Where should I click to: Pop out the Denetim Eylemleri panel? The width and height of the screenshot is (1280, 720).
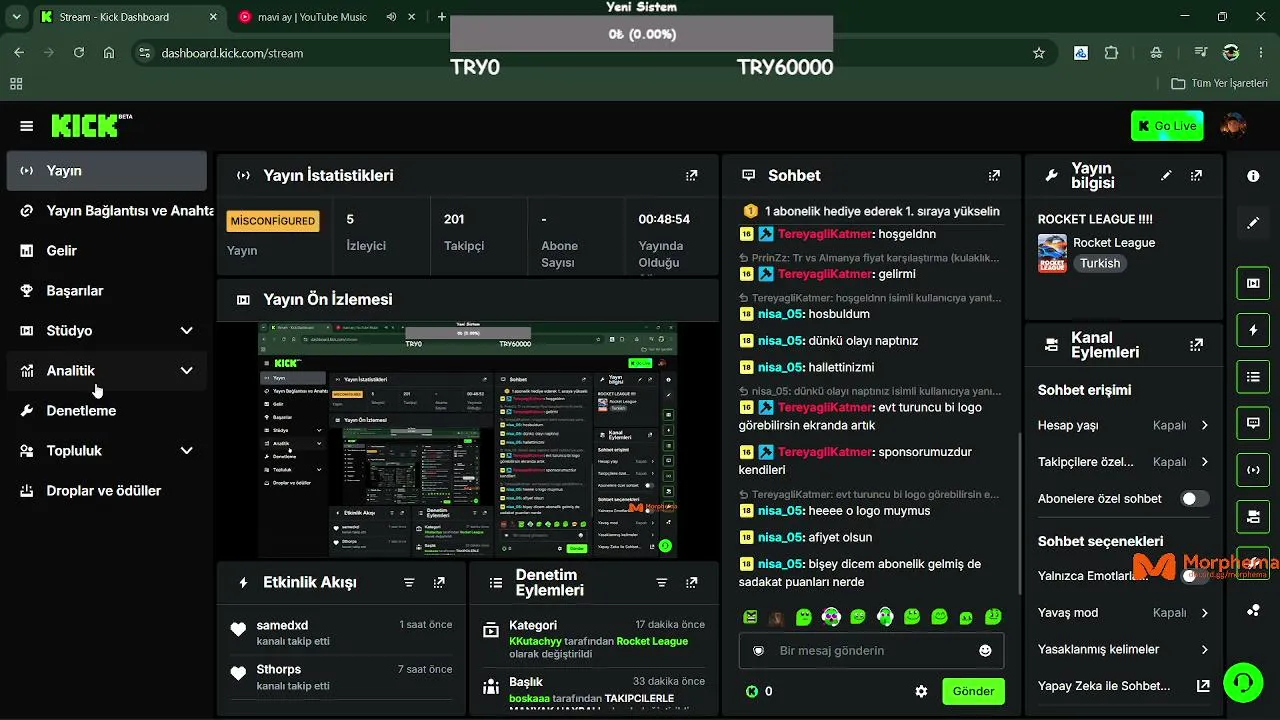tap(691, 582)
